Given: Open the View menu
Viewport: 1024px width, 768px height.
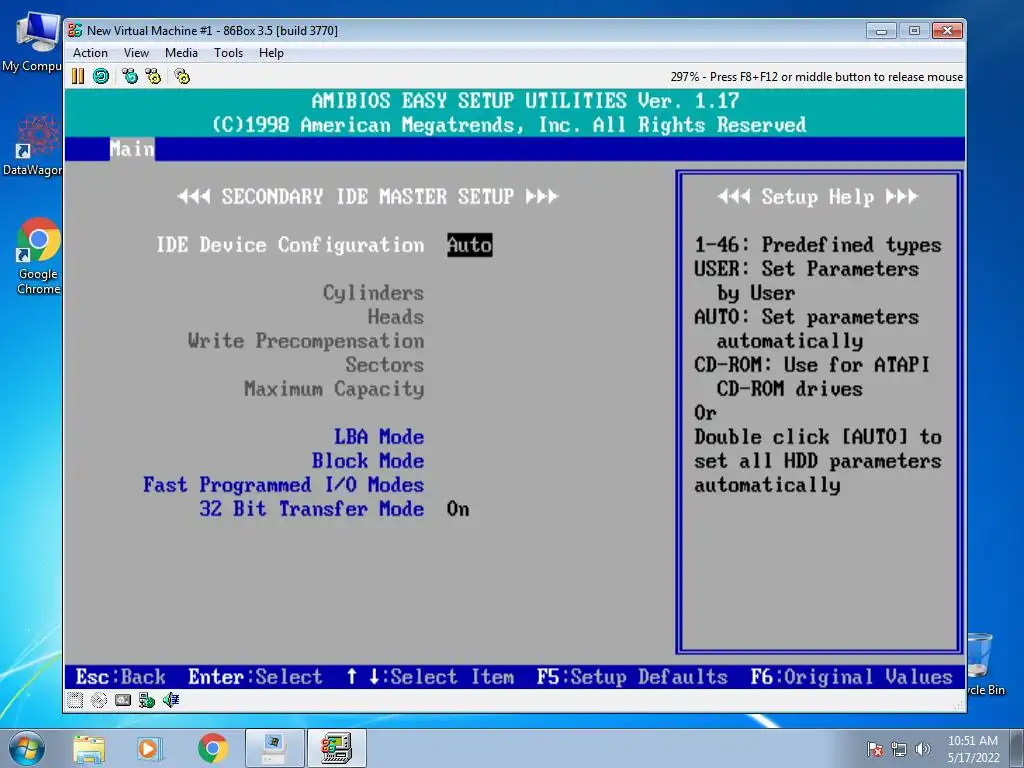Looking at the screenshot, I should coord(136,53).
